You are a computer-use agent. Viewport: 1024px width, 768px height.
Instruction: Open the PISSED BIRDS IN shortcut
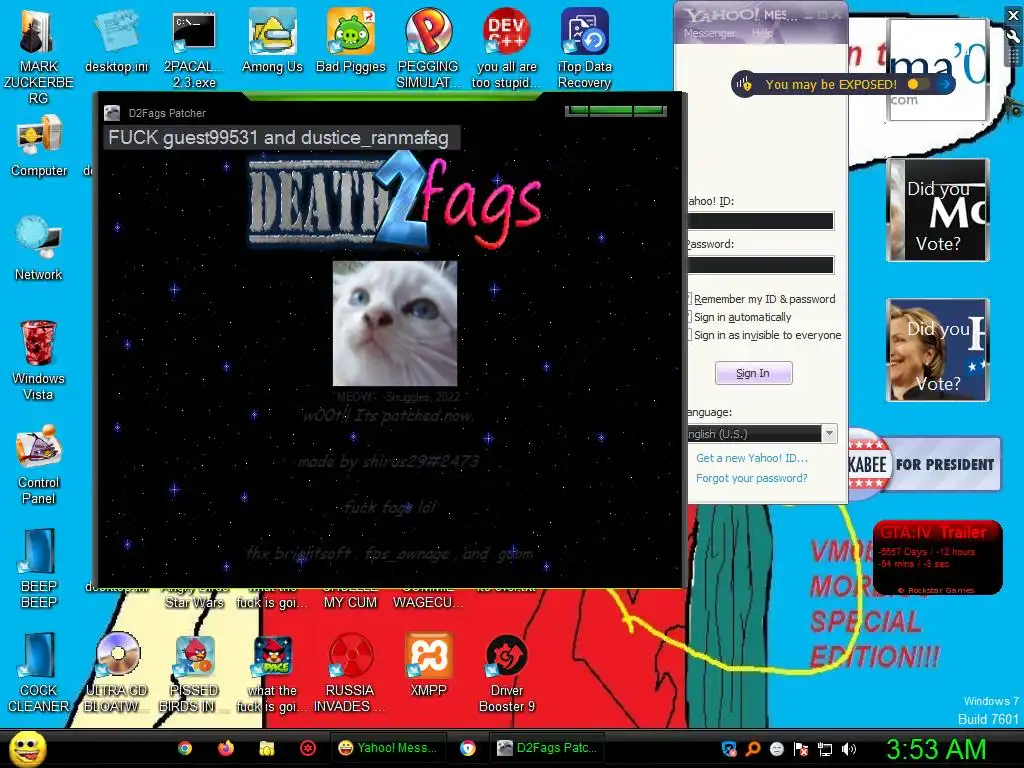coord(194,673)
